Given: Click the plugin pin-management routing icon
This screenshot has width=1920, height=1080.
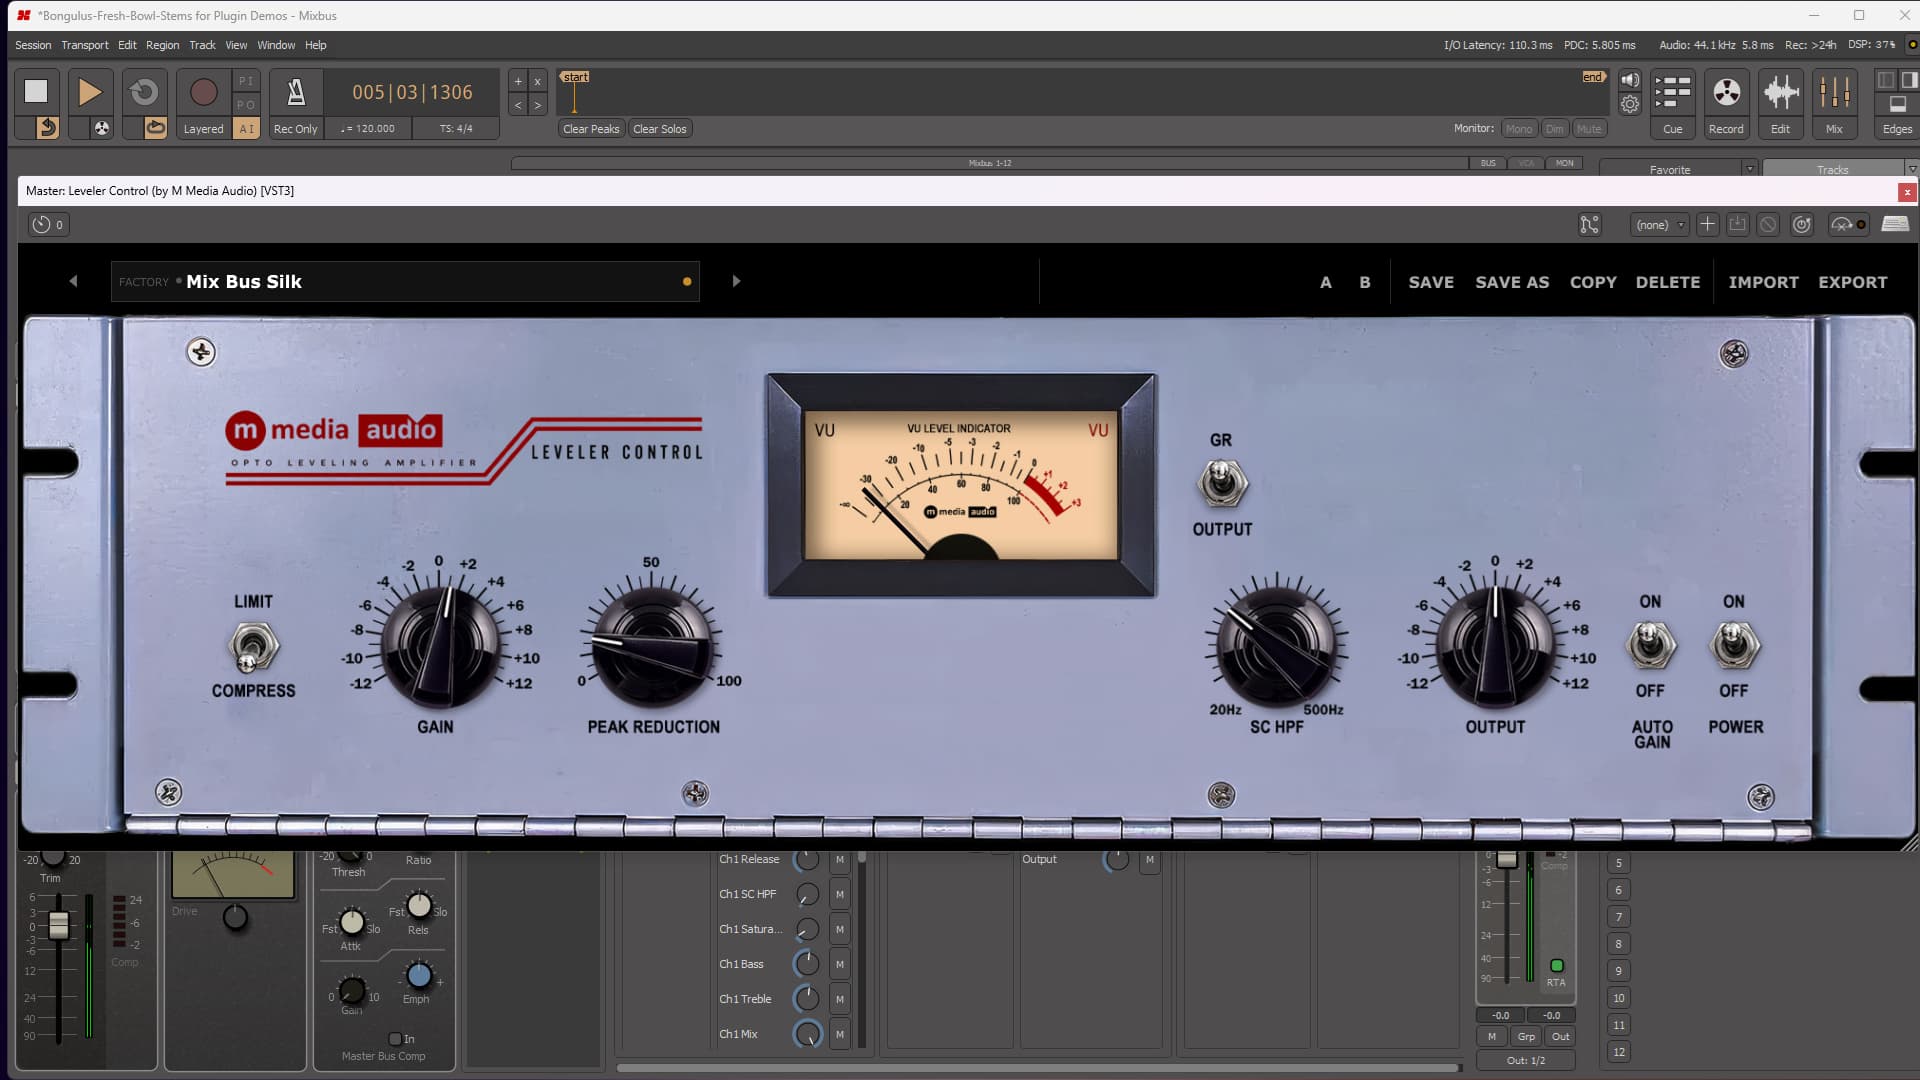Looking at the screenshot, I should click(x=1589, y=225).
